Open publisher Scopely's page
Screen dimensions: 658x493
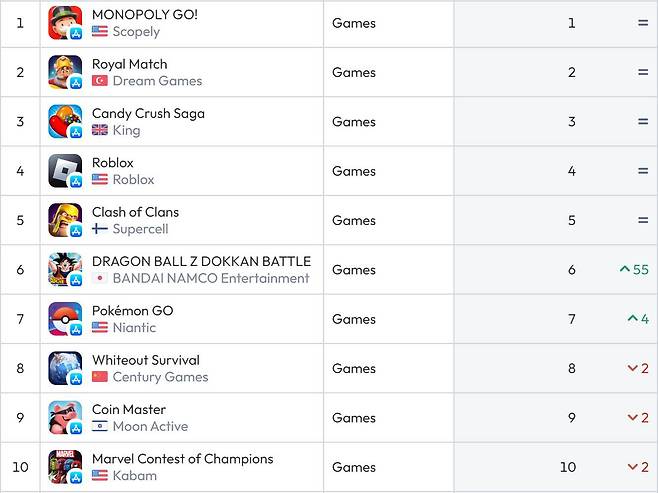(x=136, y=32)
